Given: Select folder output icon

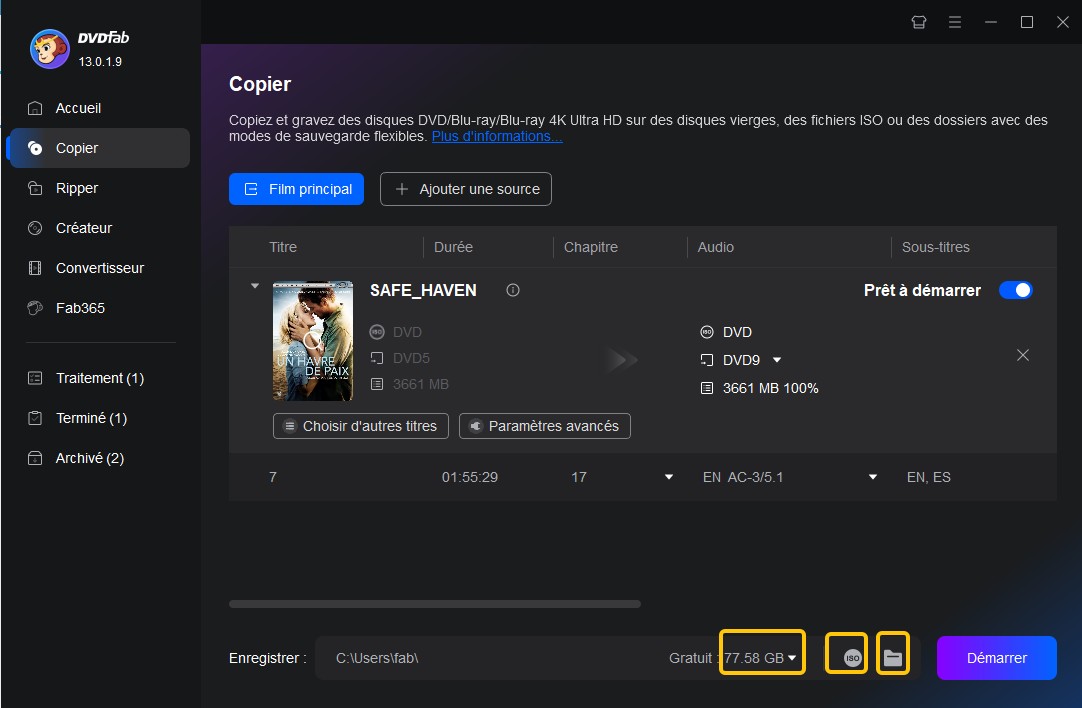Looking at the screenshot, I should (x=893, y=658).
